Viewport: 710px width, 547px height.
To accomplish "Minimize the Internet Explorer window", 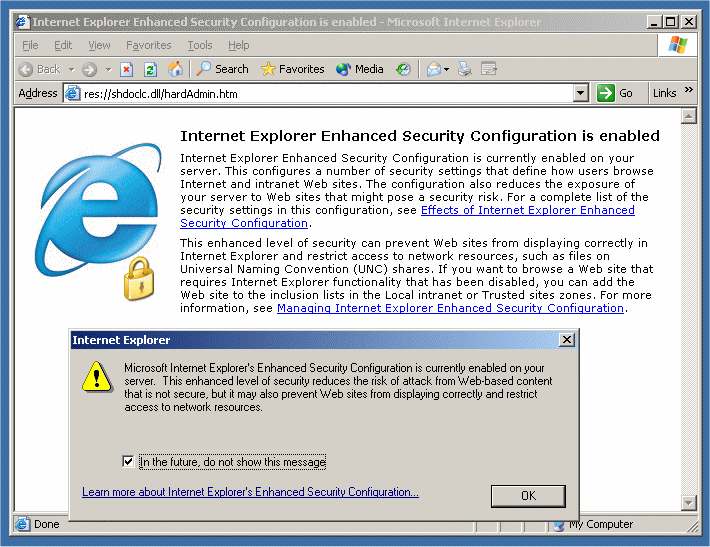I will pyautogui.click(x=653, y=22).
